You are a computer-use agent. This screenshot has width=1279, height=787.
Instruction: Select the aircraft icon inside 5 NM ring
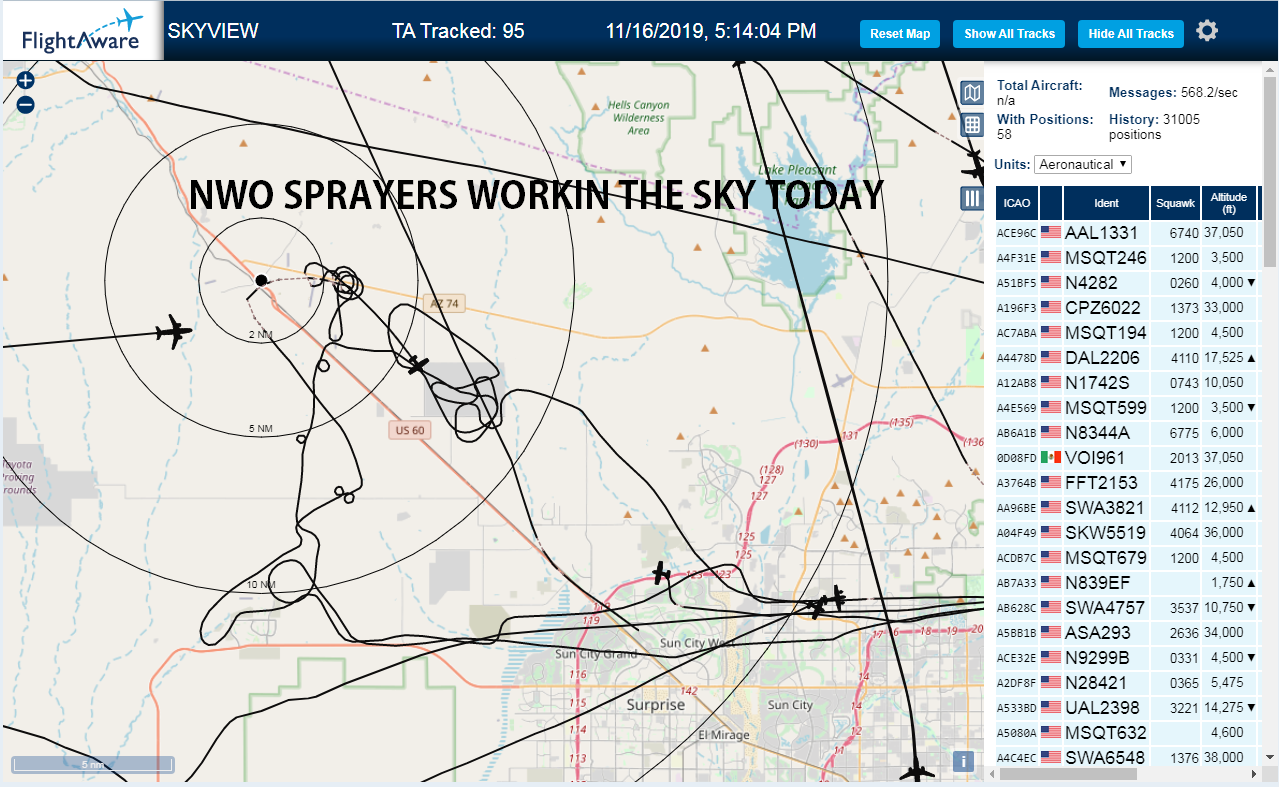tap(174, 332)
